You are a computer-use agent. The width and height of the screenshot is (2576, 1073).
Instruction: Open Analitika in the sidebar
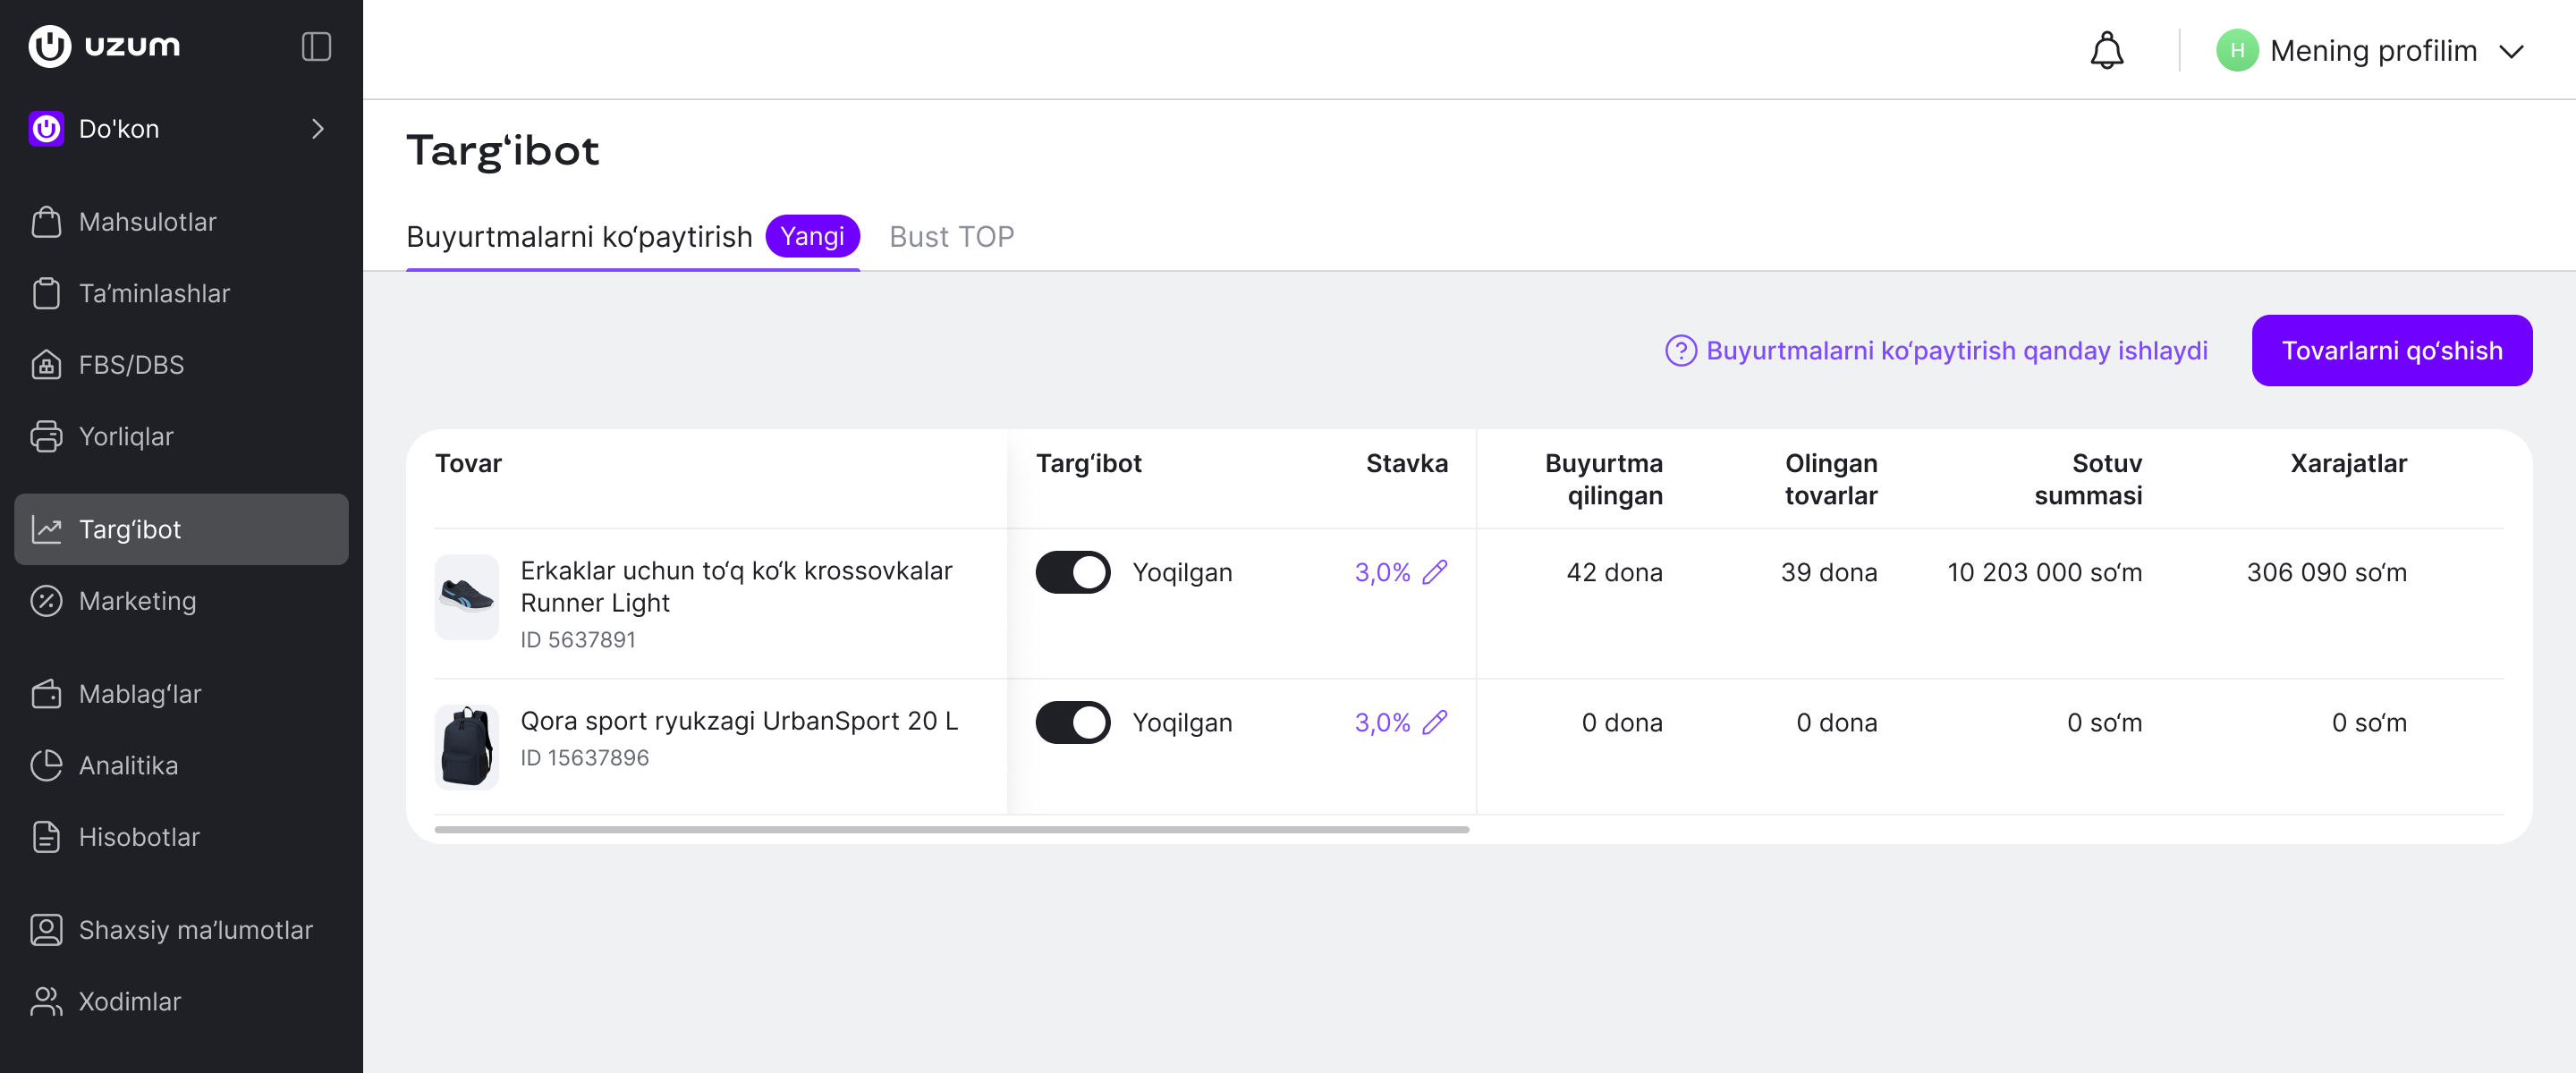(x=181, y=765)
